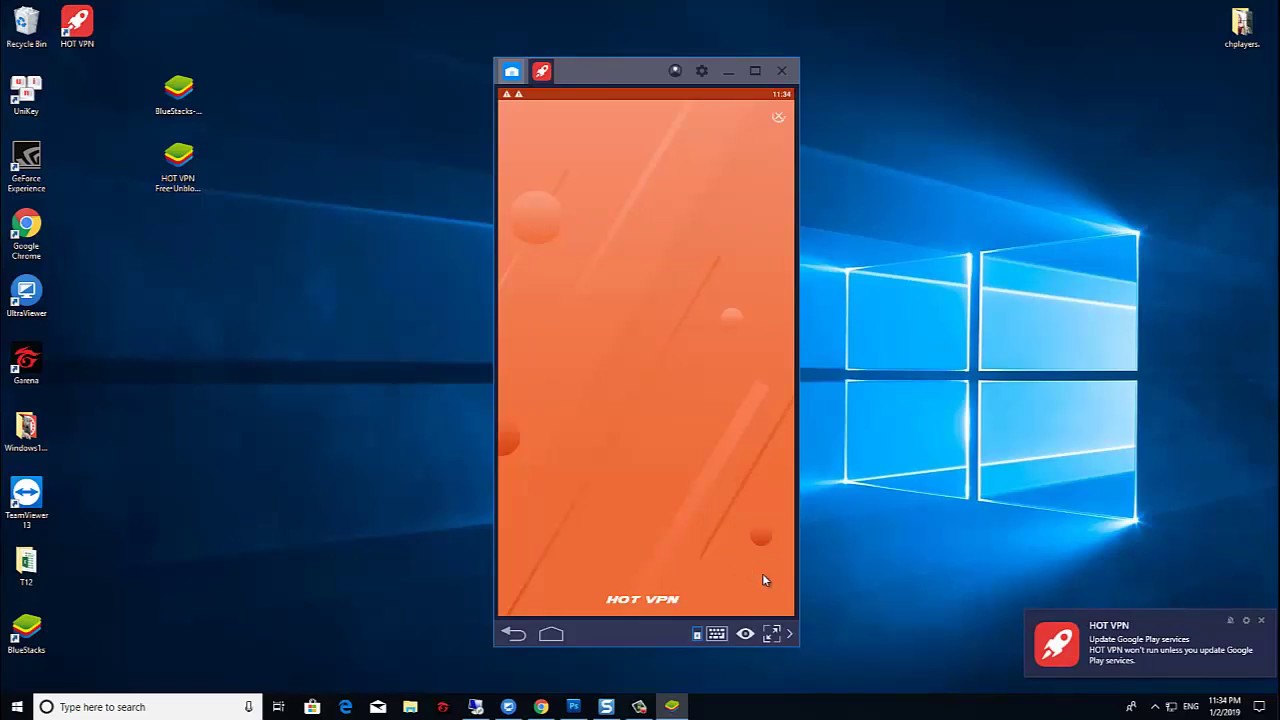
Task: Toggle the eye overlay visibility icon
Action: coord(745,634)
